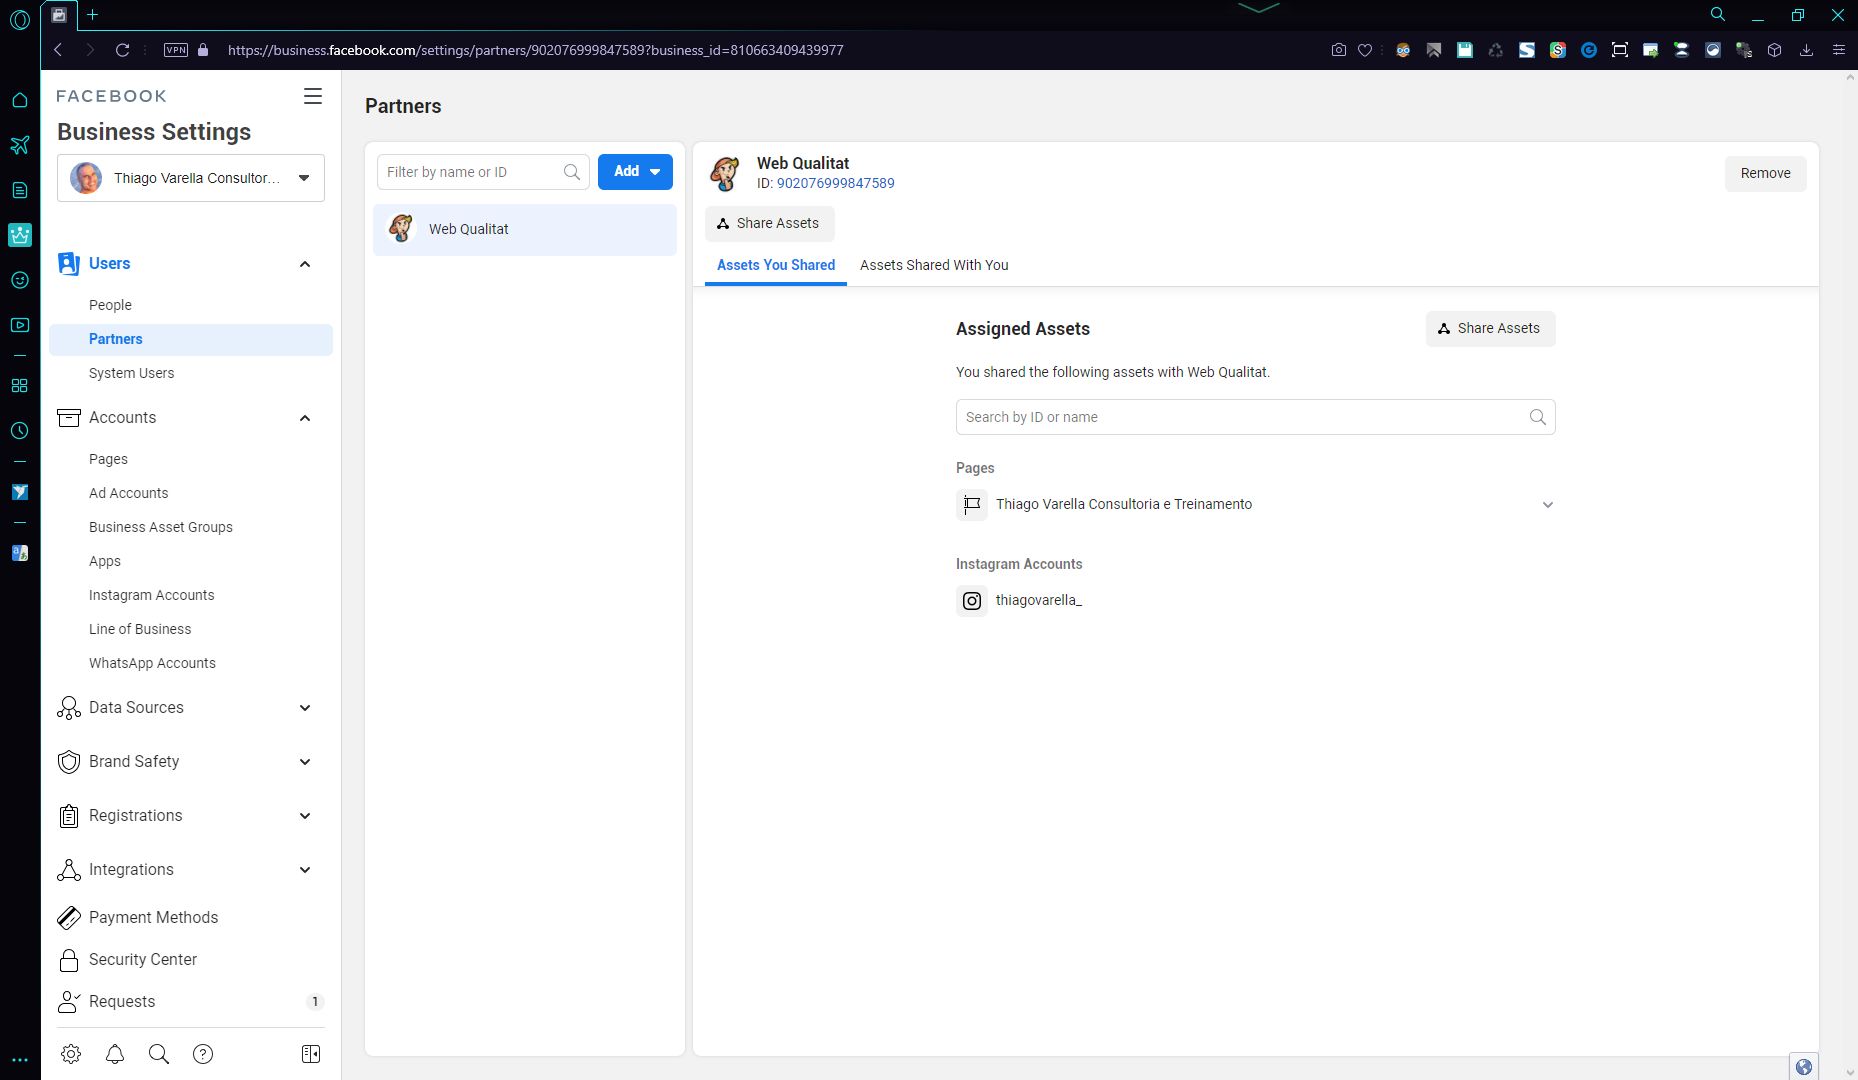
Task: Open the browser sidebar three-dot options
Action: pos(20,1060)
